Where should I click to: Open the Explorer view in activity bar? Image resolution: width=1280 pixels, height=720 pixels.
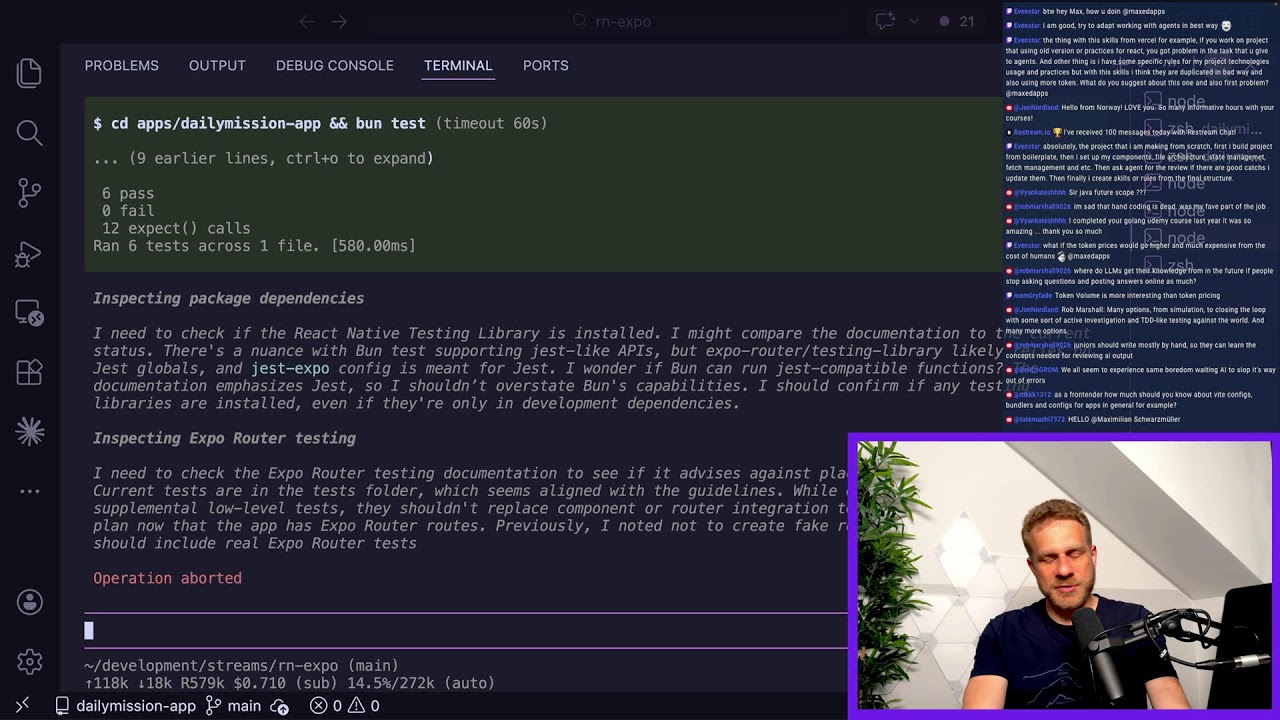pyautogui.click(x=29, y=73)
